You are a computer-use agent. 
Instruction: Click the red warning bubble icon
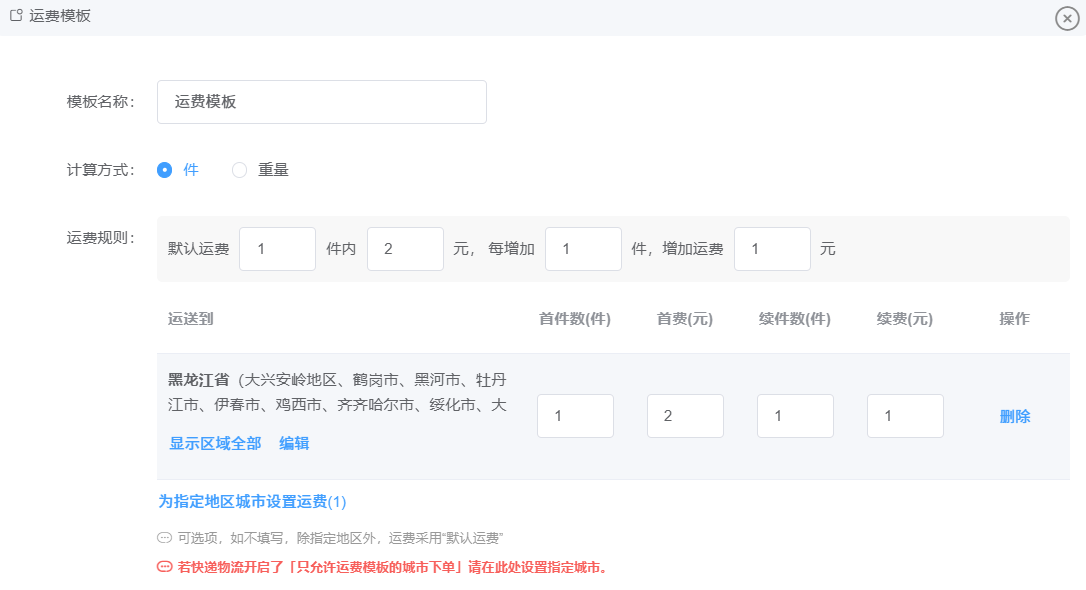pyautogui.click(x=165, y=567)
